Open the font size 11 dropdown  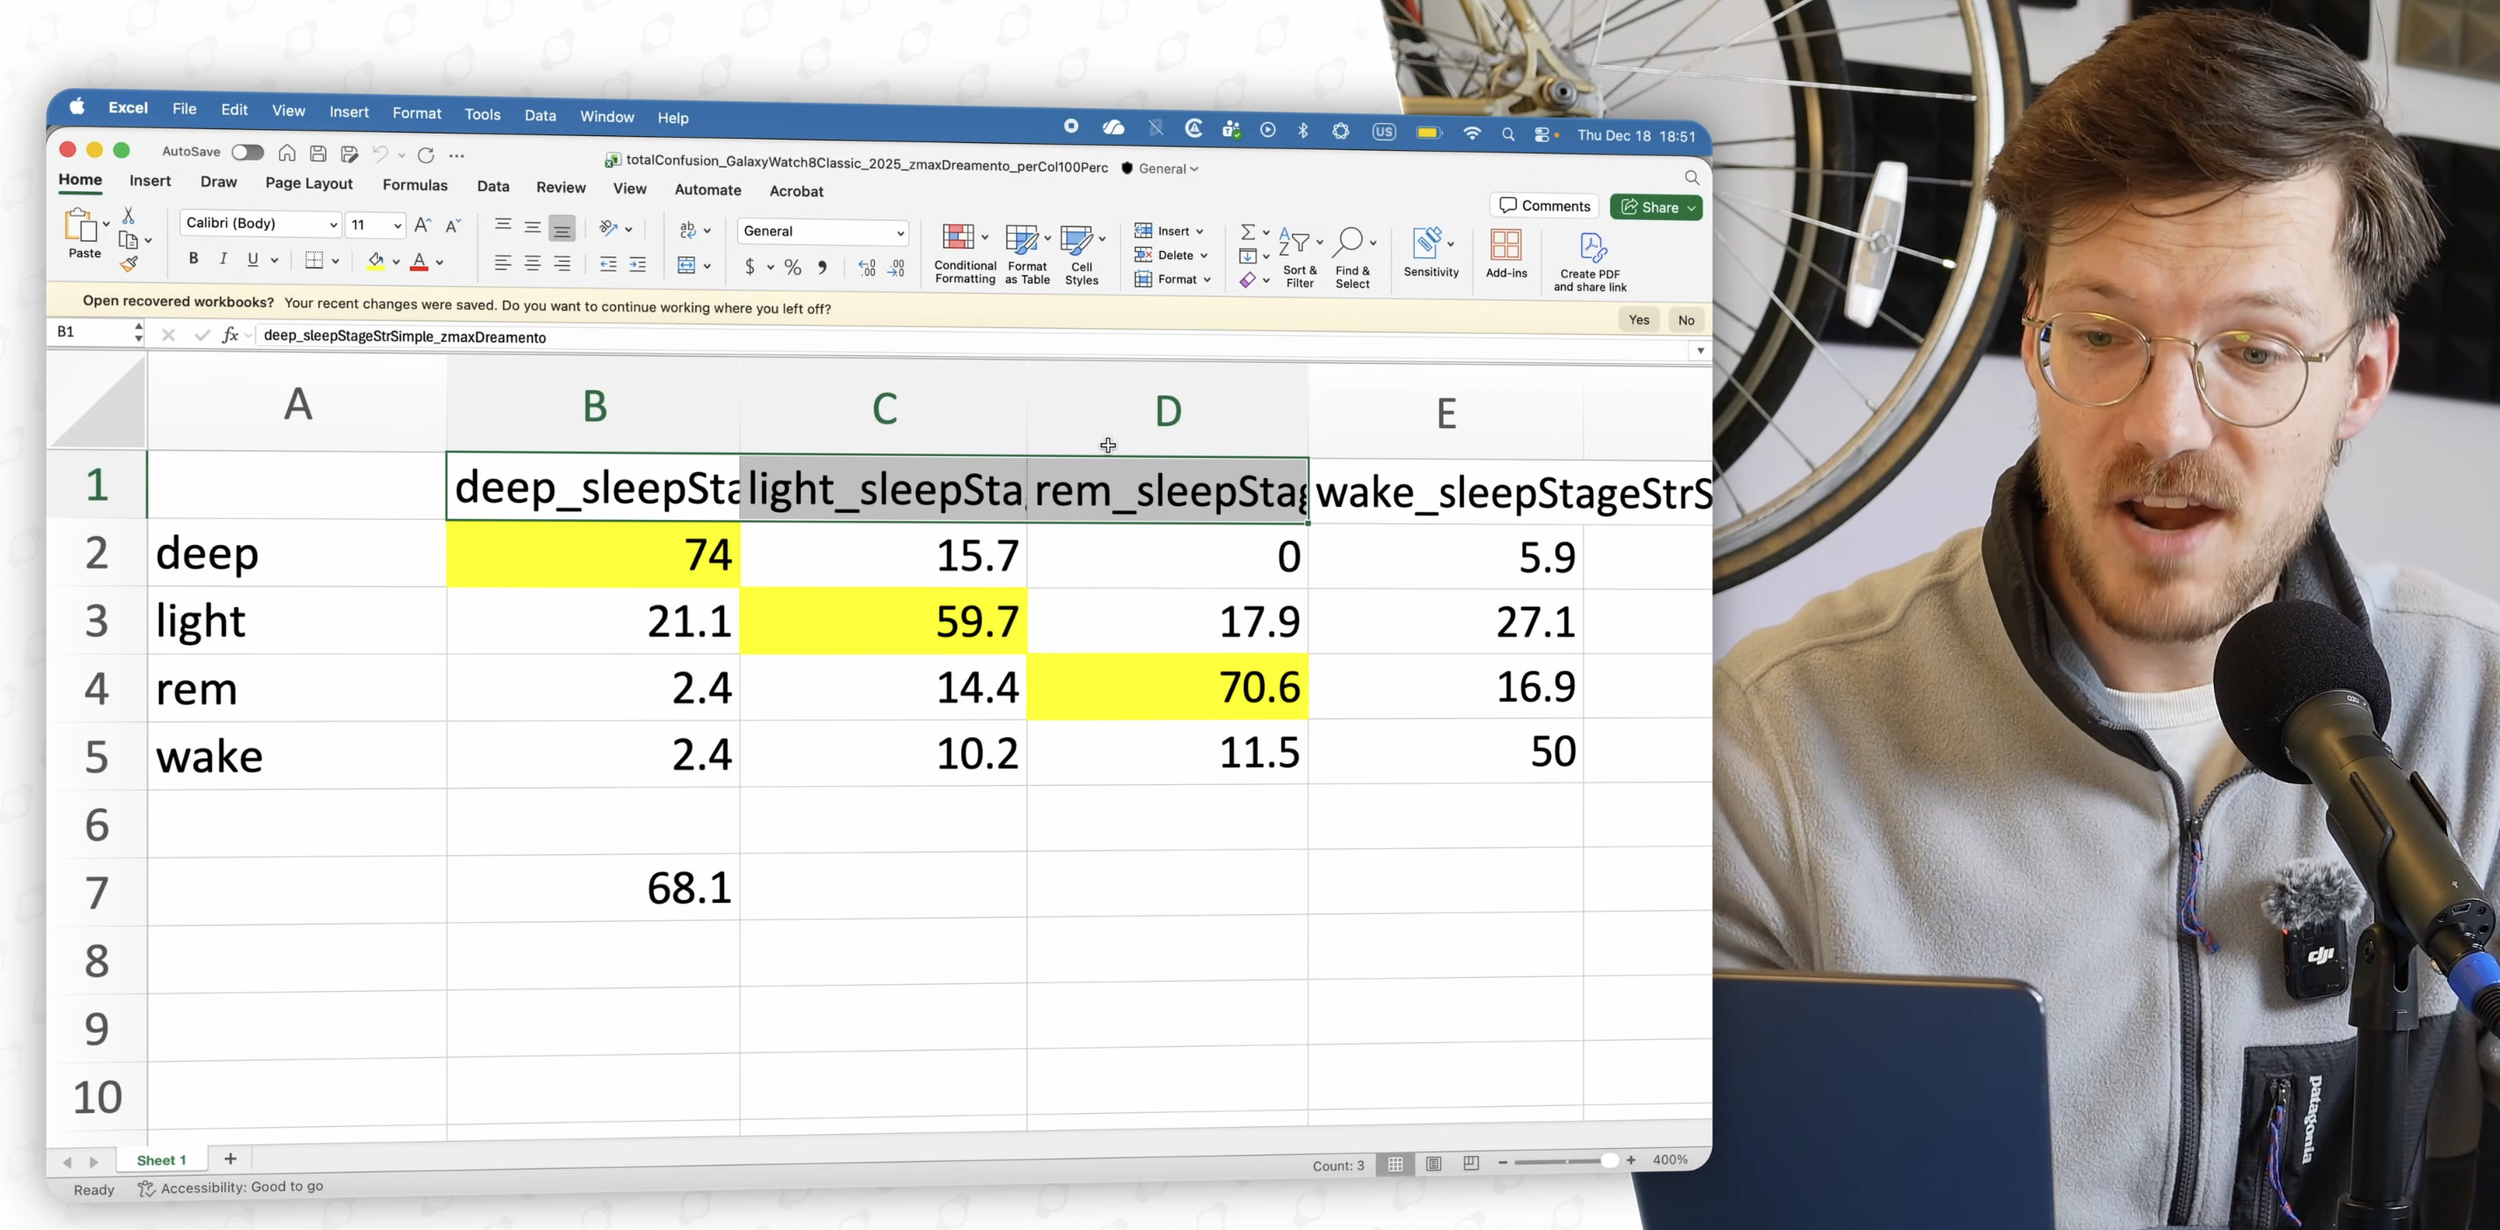click(x=397, y=225)
